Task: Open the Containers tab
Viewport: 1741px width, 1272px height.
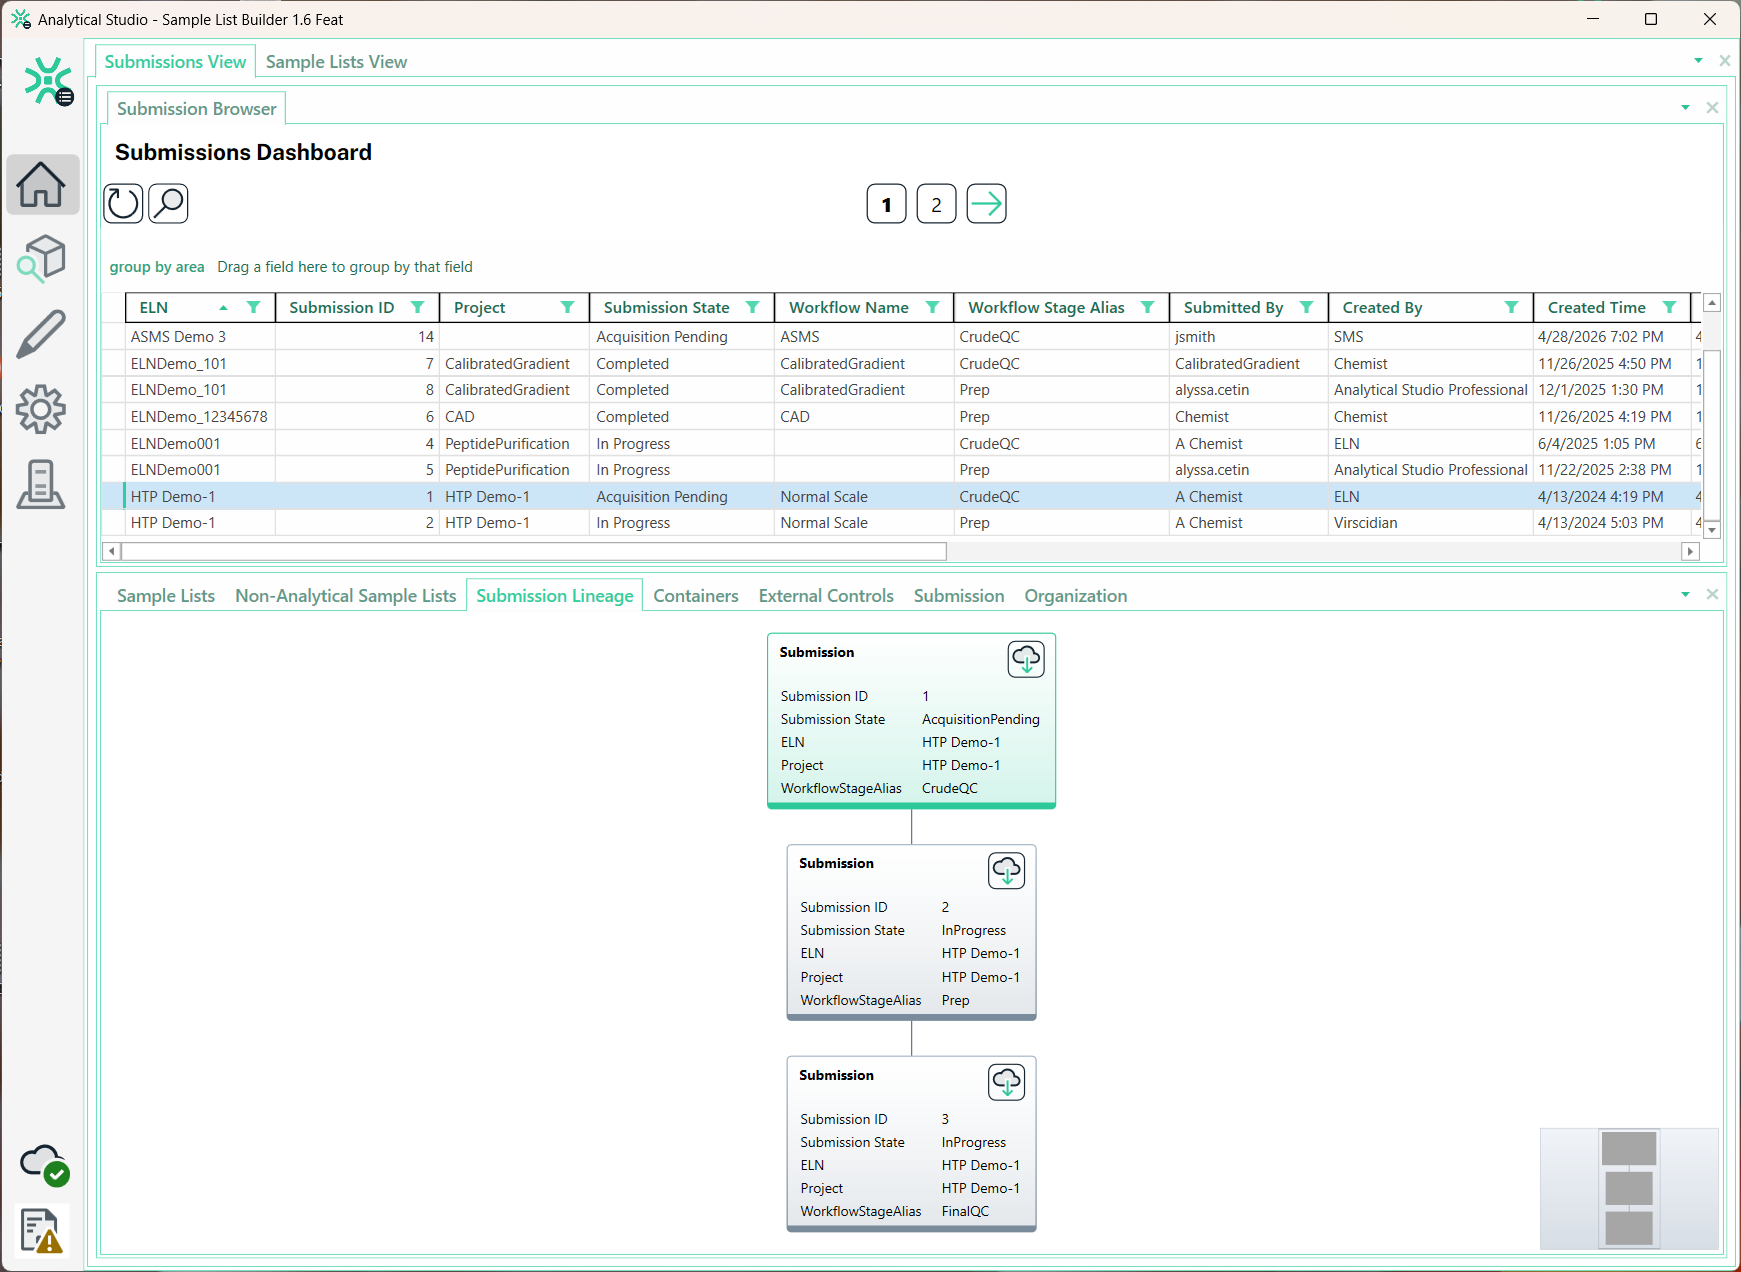Action: pos(696,596)
